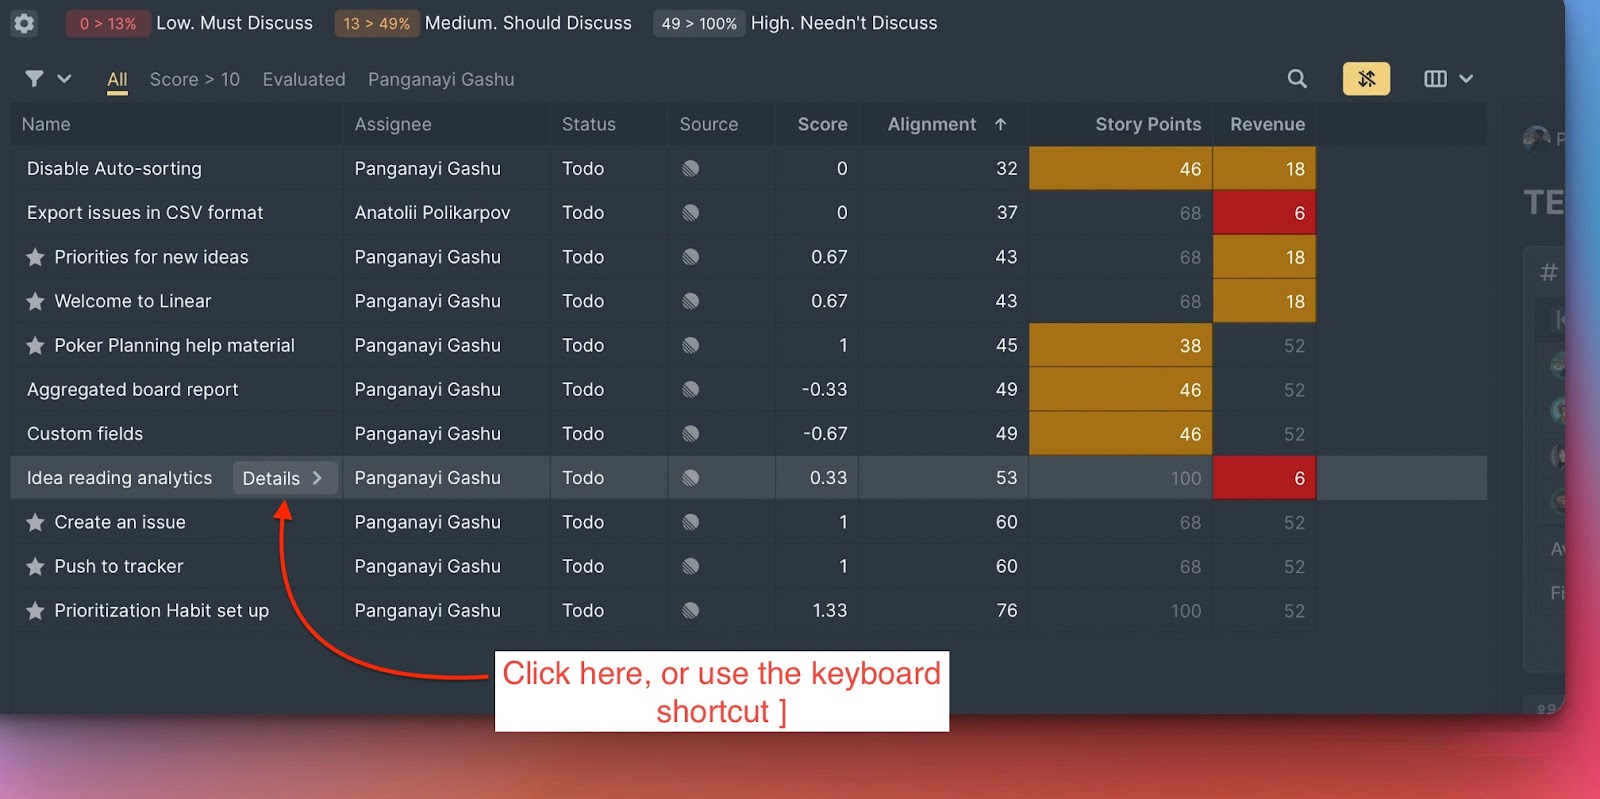The width and height of the screenshot is (1600, 799).
Task: Click the red Revenue cell for Export issues
Action: pyautogui.click(x=1264, y=213)
